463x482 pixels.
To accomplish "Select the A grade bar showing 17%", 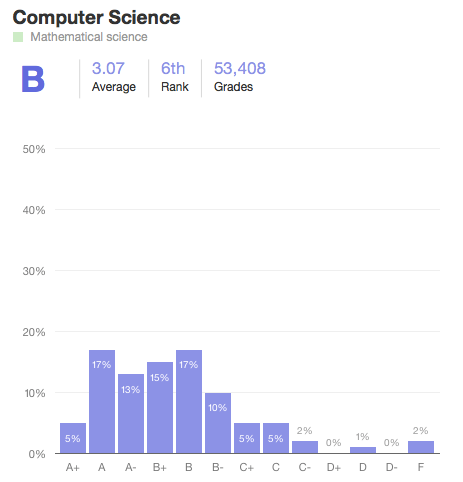I will click(102, 402).
